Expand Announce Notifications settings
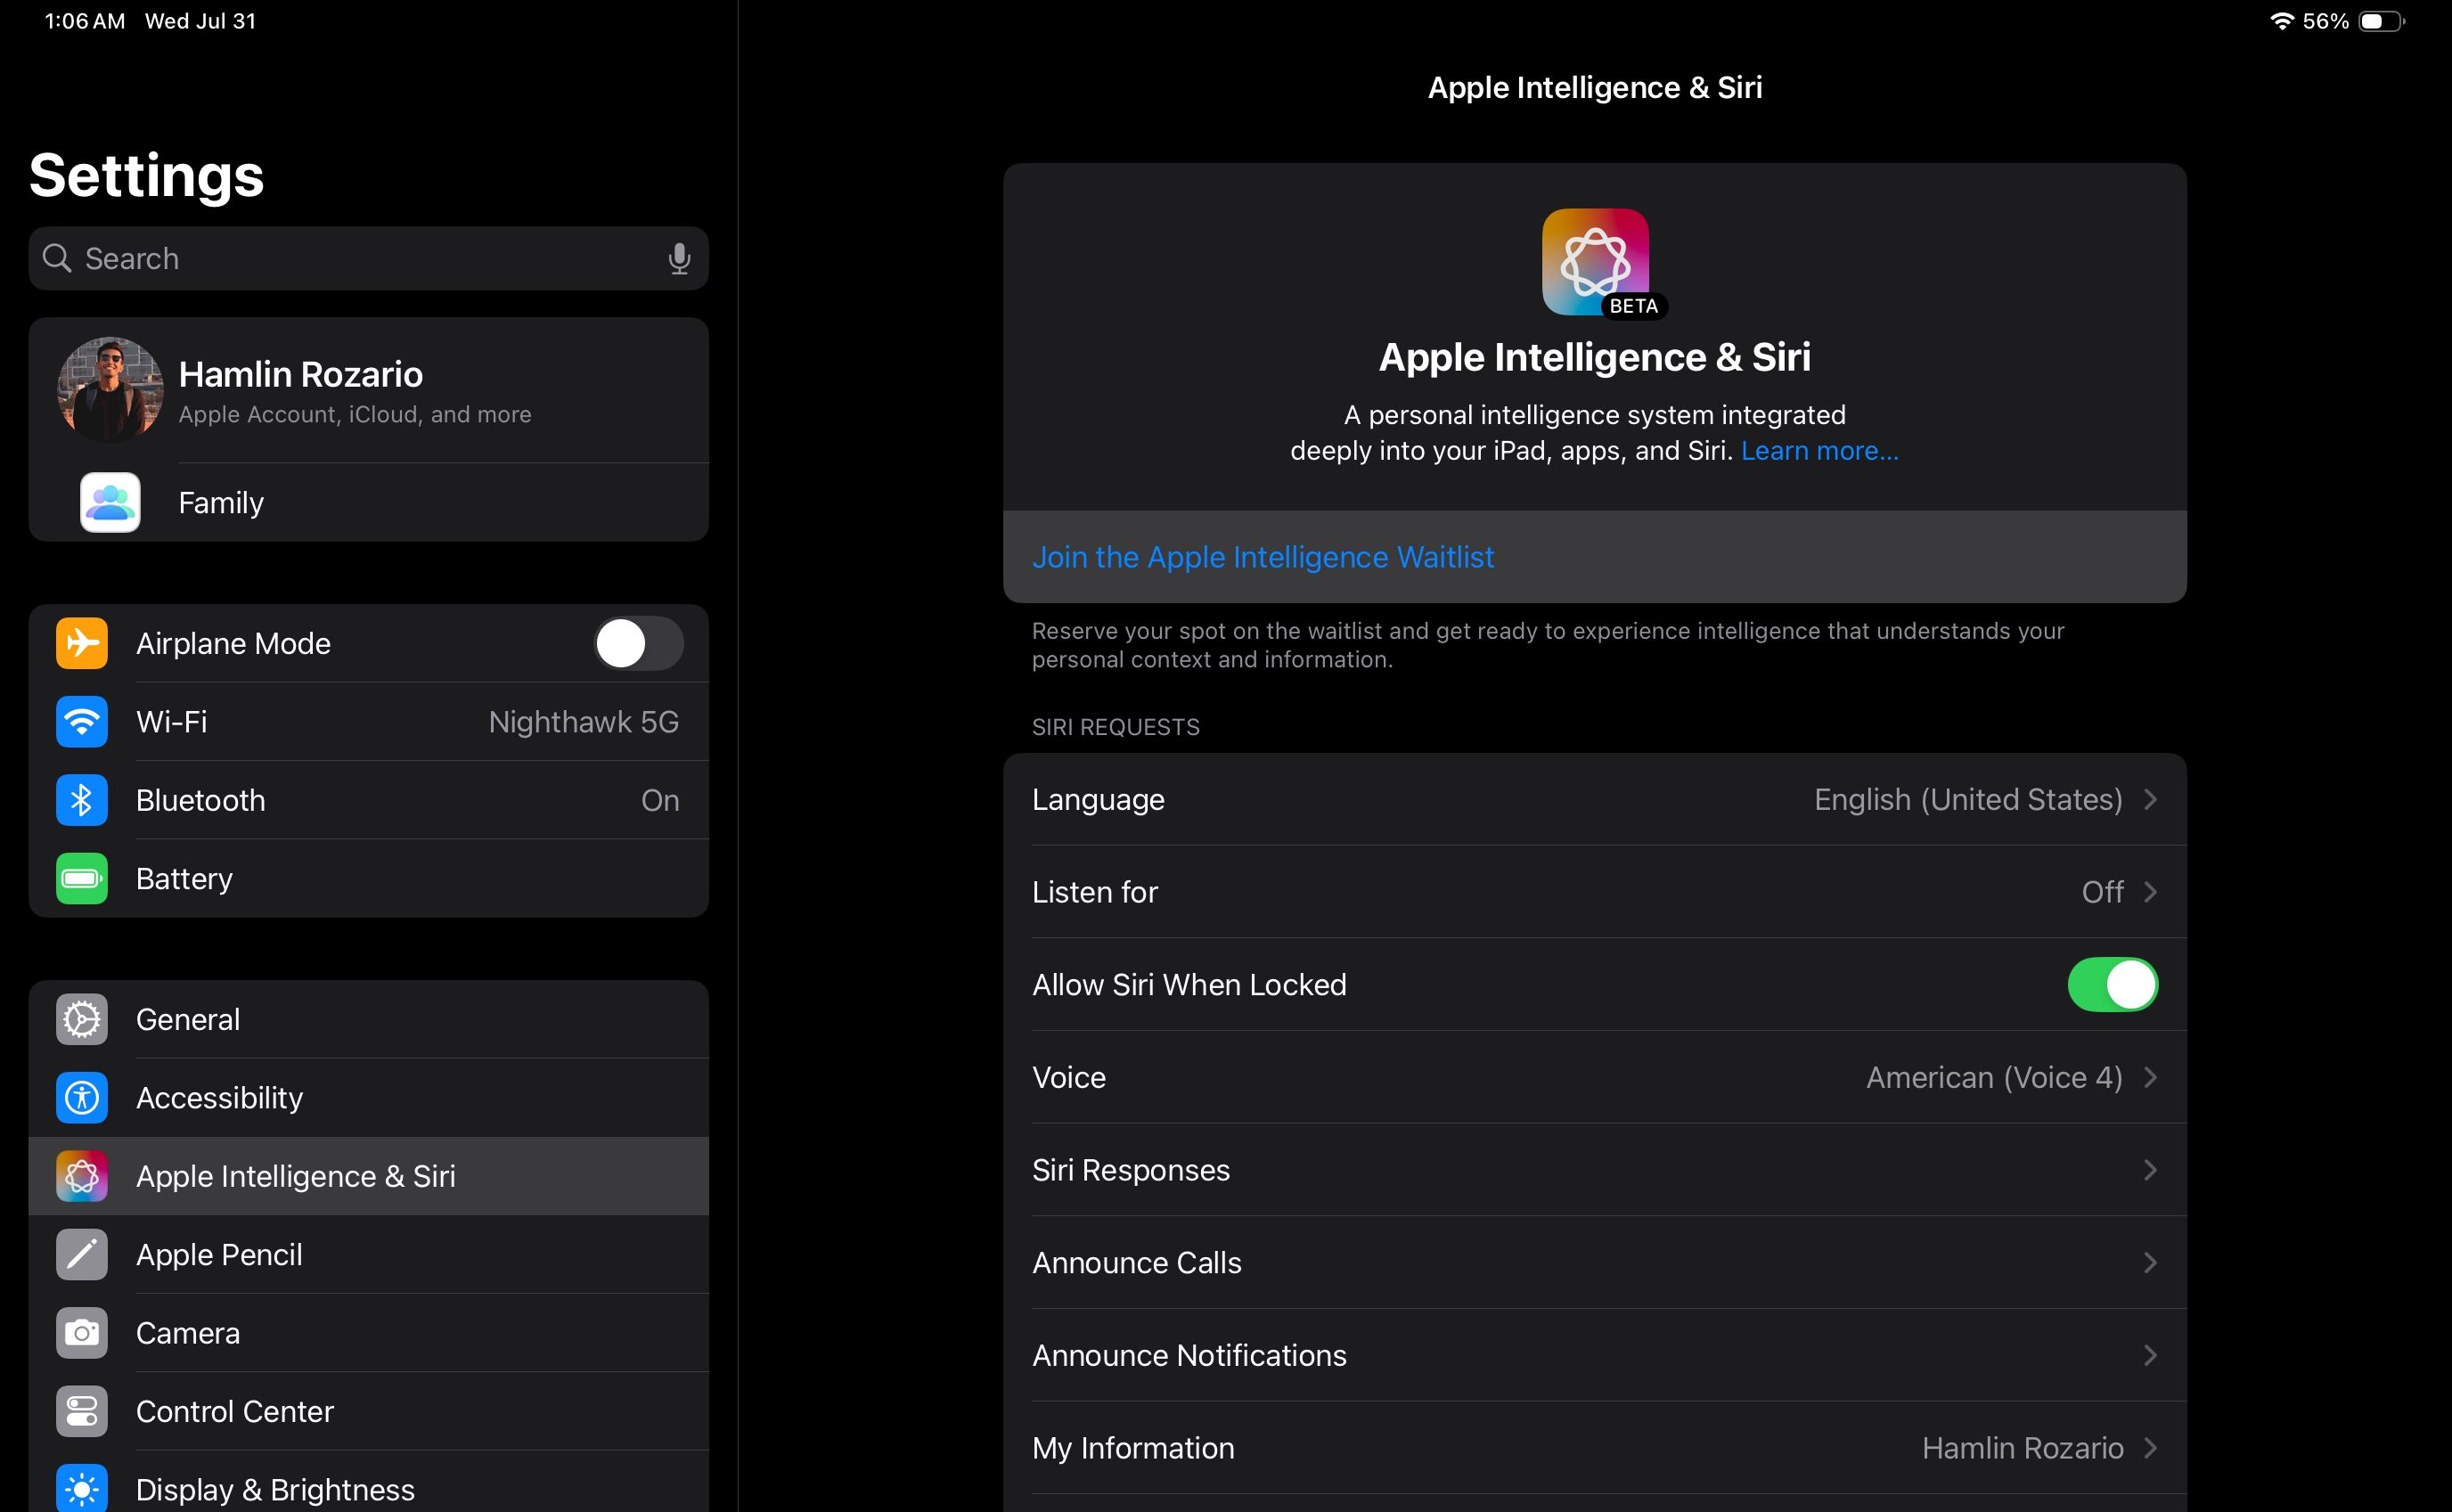2452x1512 pixels. click(x=1594, y=1354)
